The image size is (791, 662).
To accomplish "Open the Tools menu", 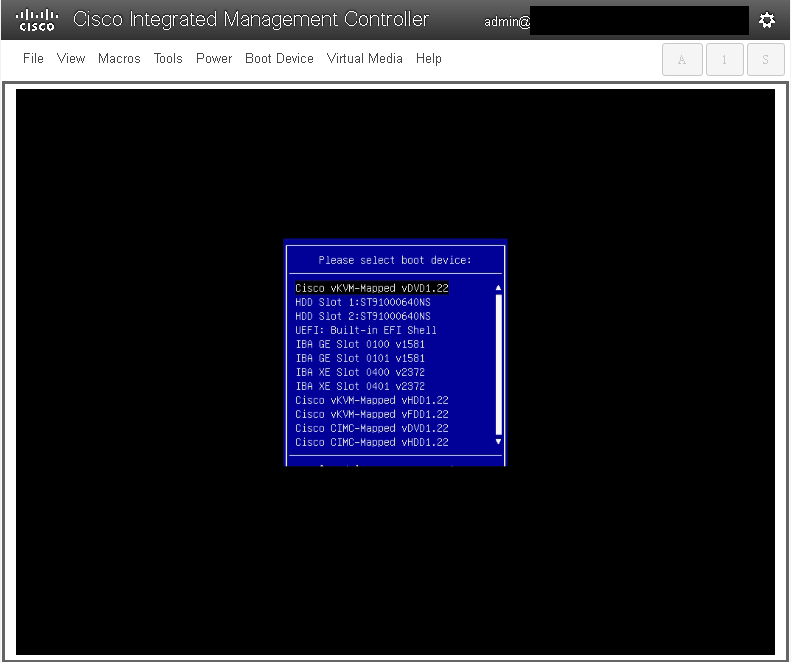I will (168, 59).
